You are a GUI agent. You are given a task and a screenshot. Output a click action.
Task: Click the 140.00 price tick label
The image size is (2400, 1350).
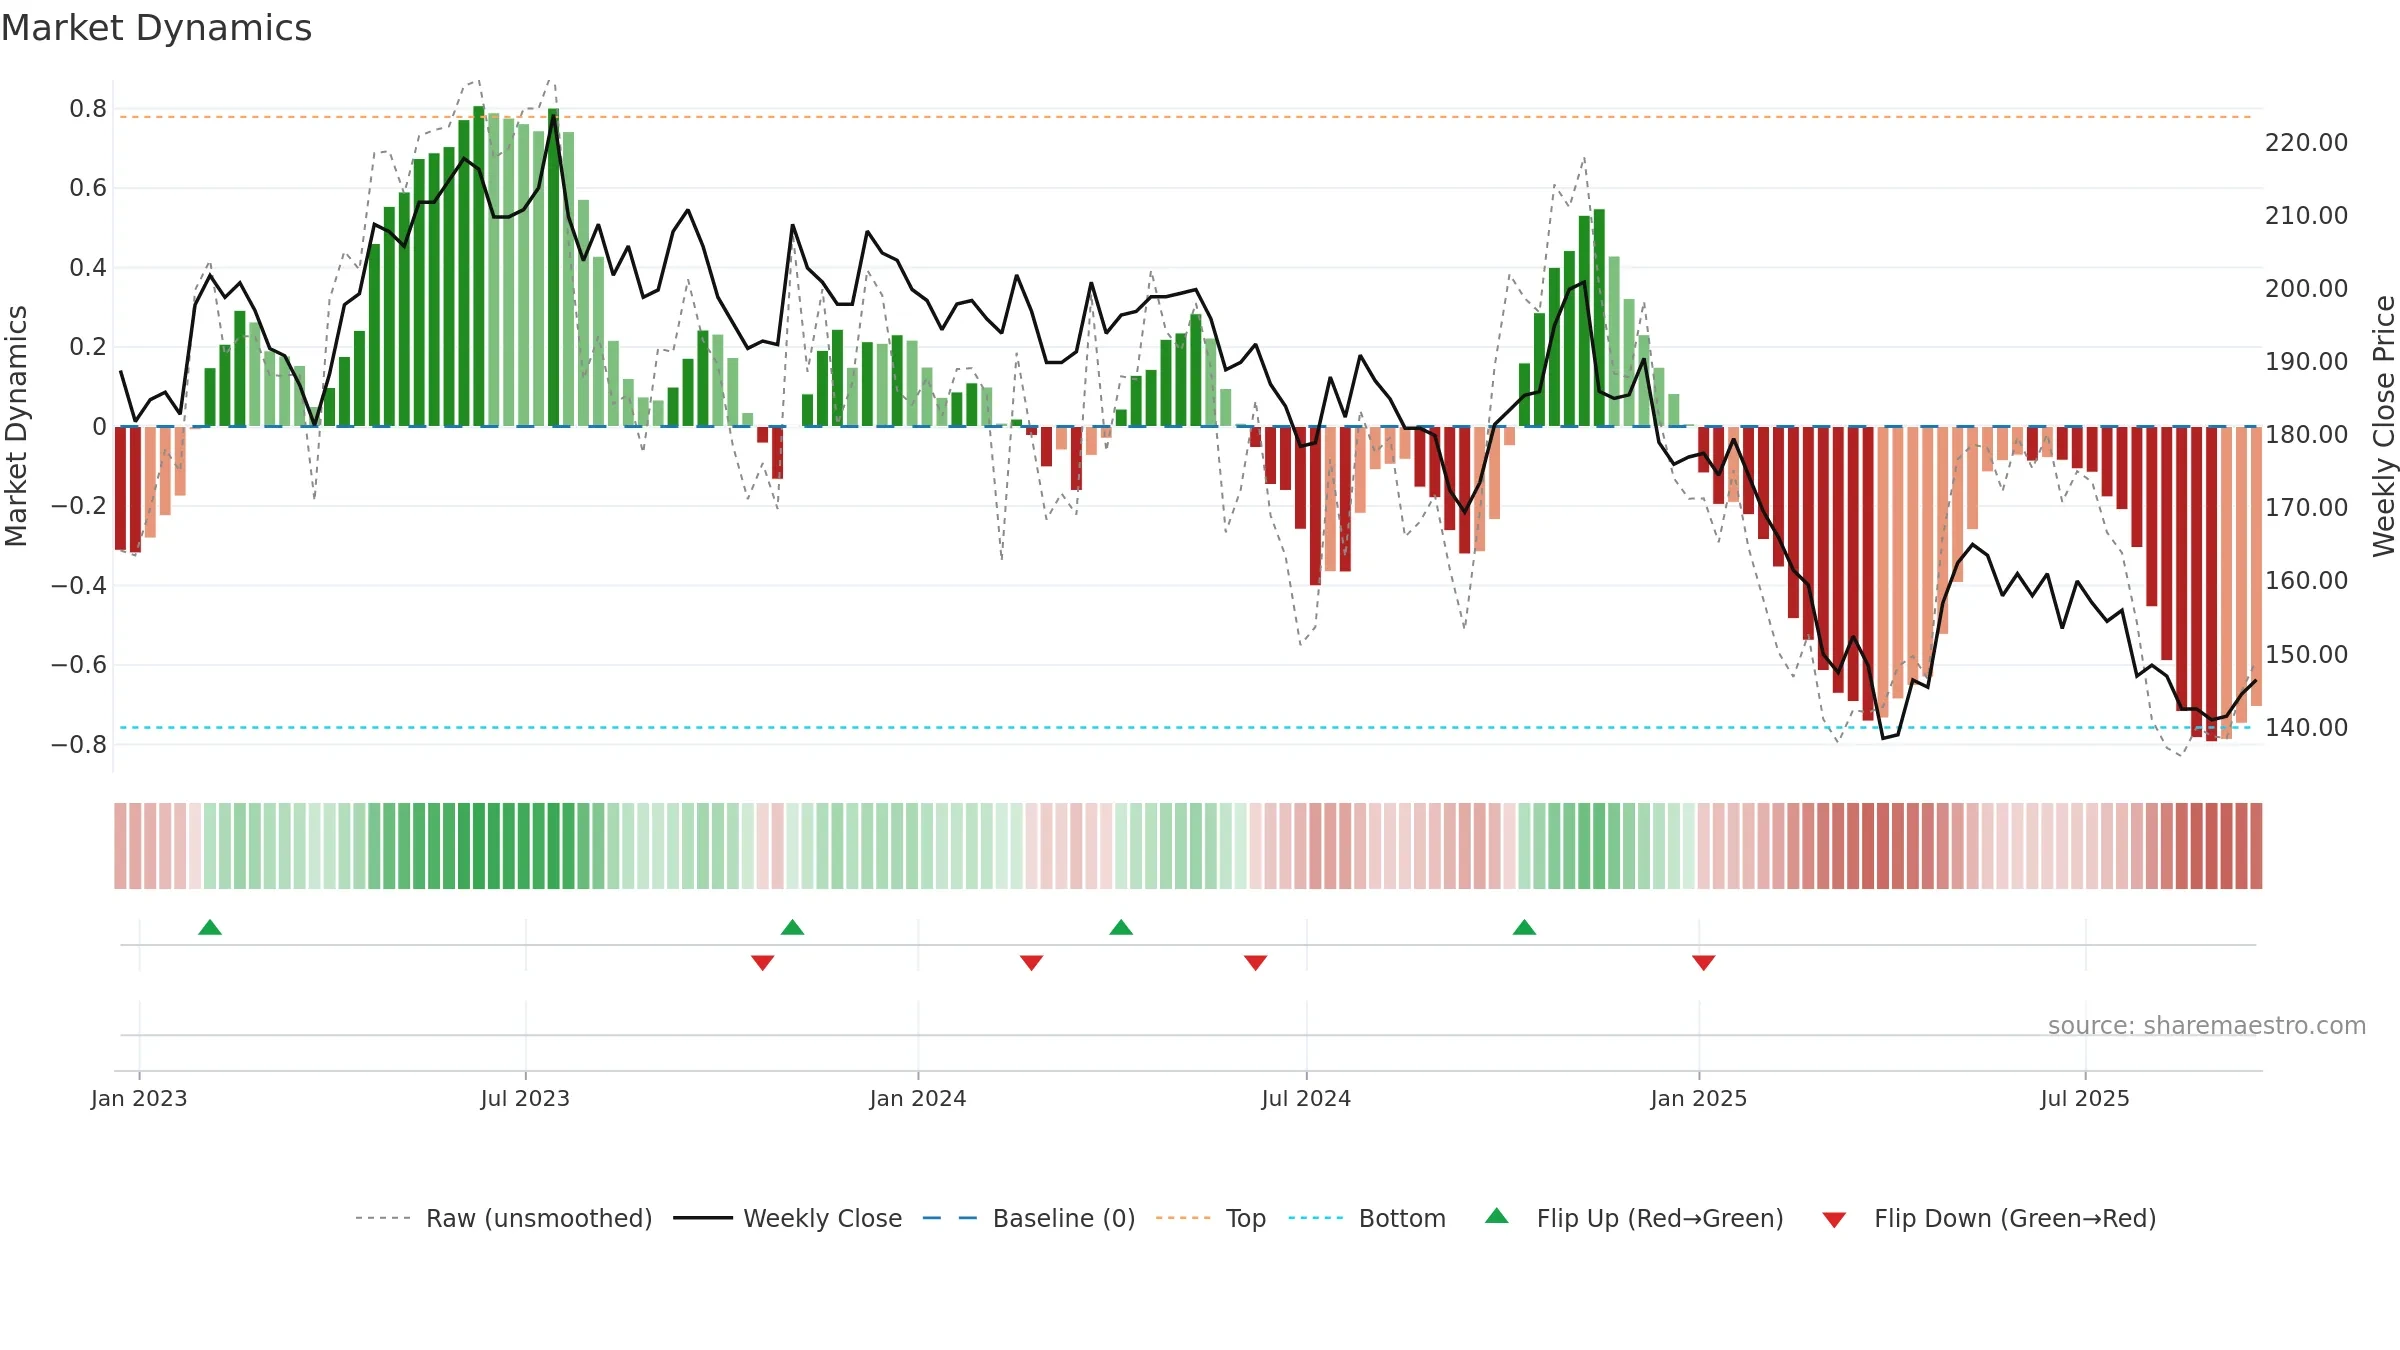[x=2307, y=727]
